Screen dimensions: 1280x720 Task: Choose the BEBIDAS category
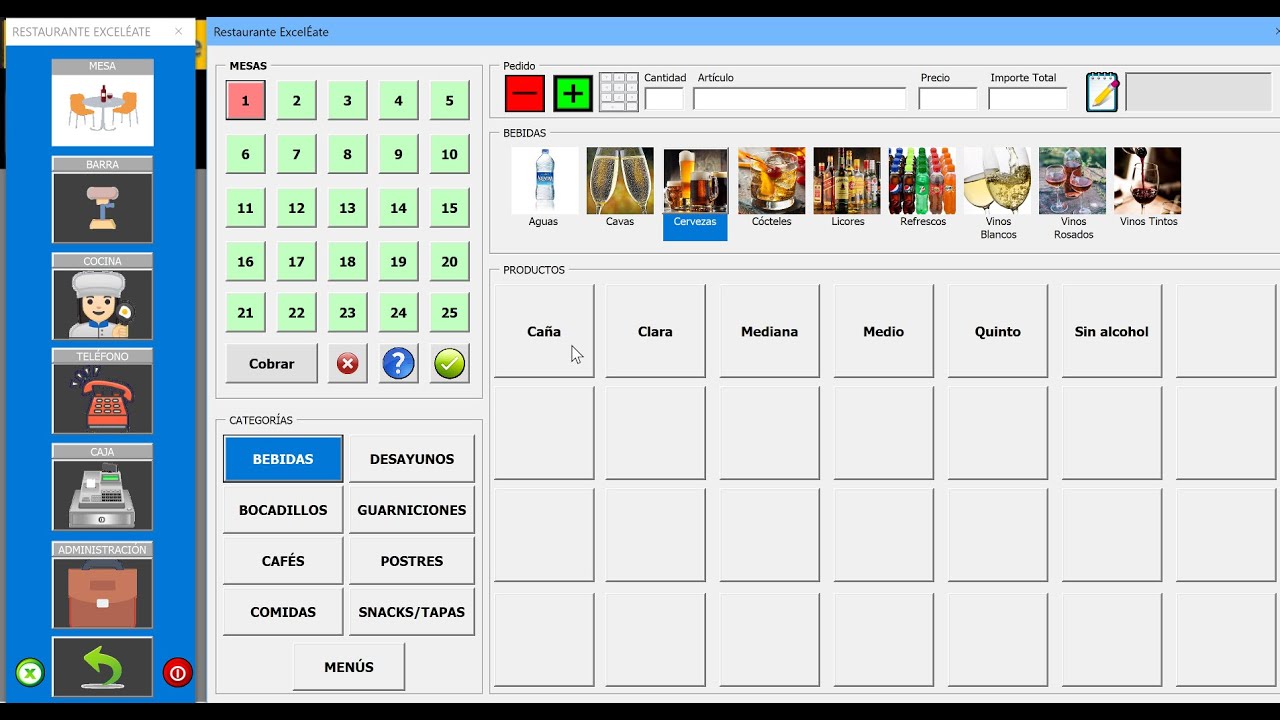click(283, 459)
